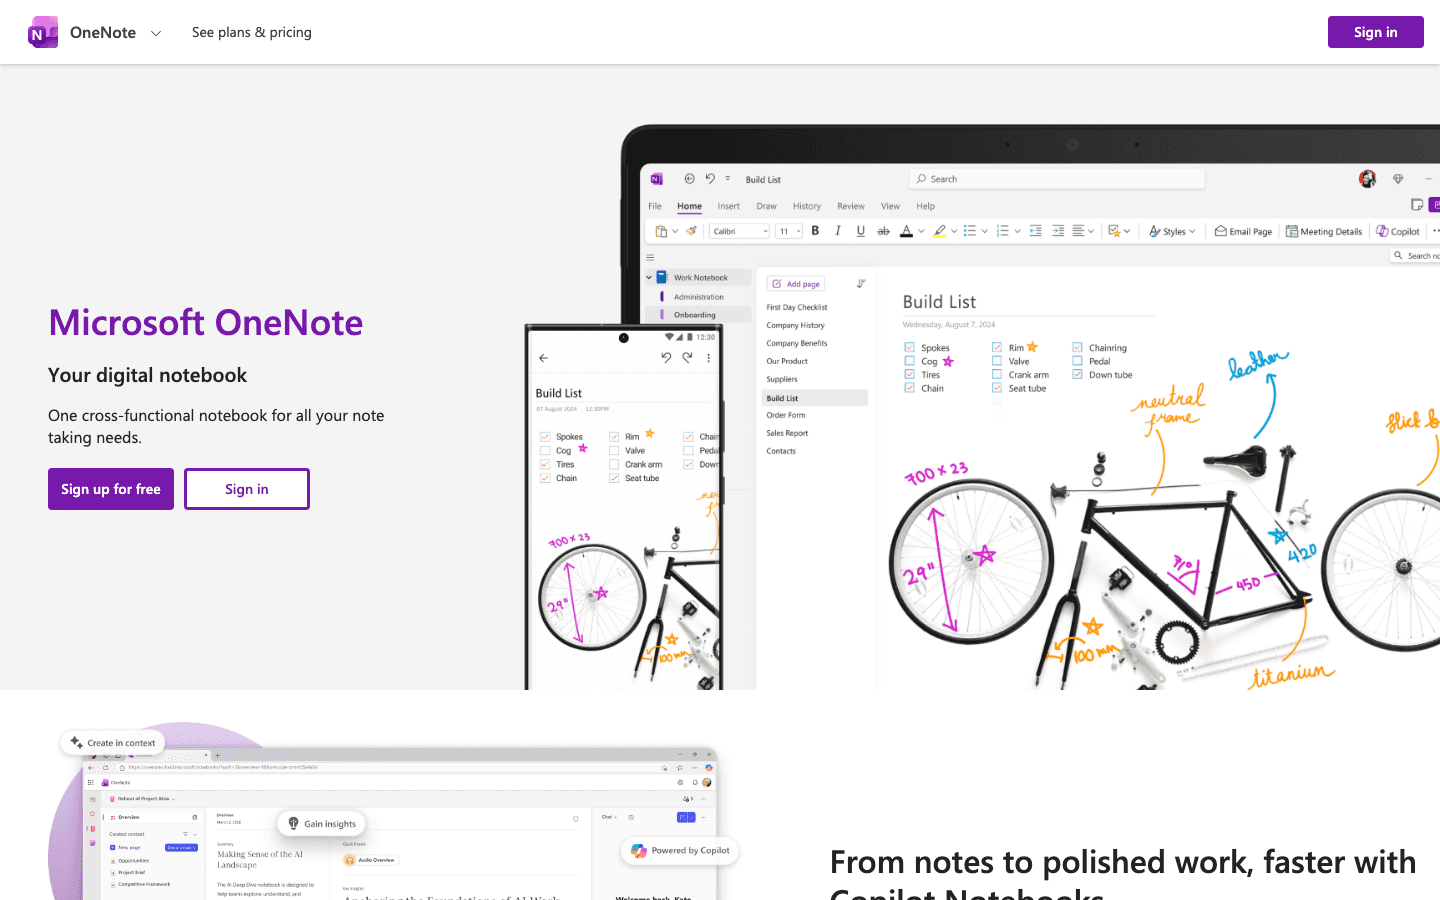Toggle underline formatting in the ribbon
1440x900 pixels.
click(861, 231)
